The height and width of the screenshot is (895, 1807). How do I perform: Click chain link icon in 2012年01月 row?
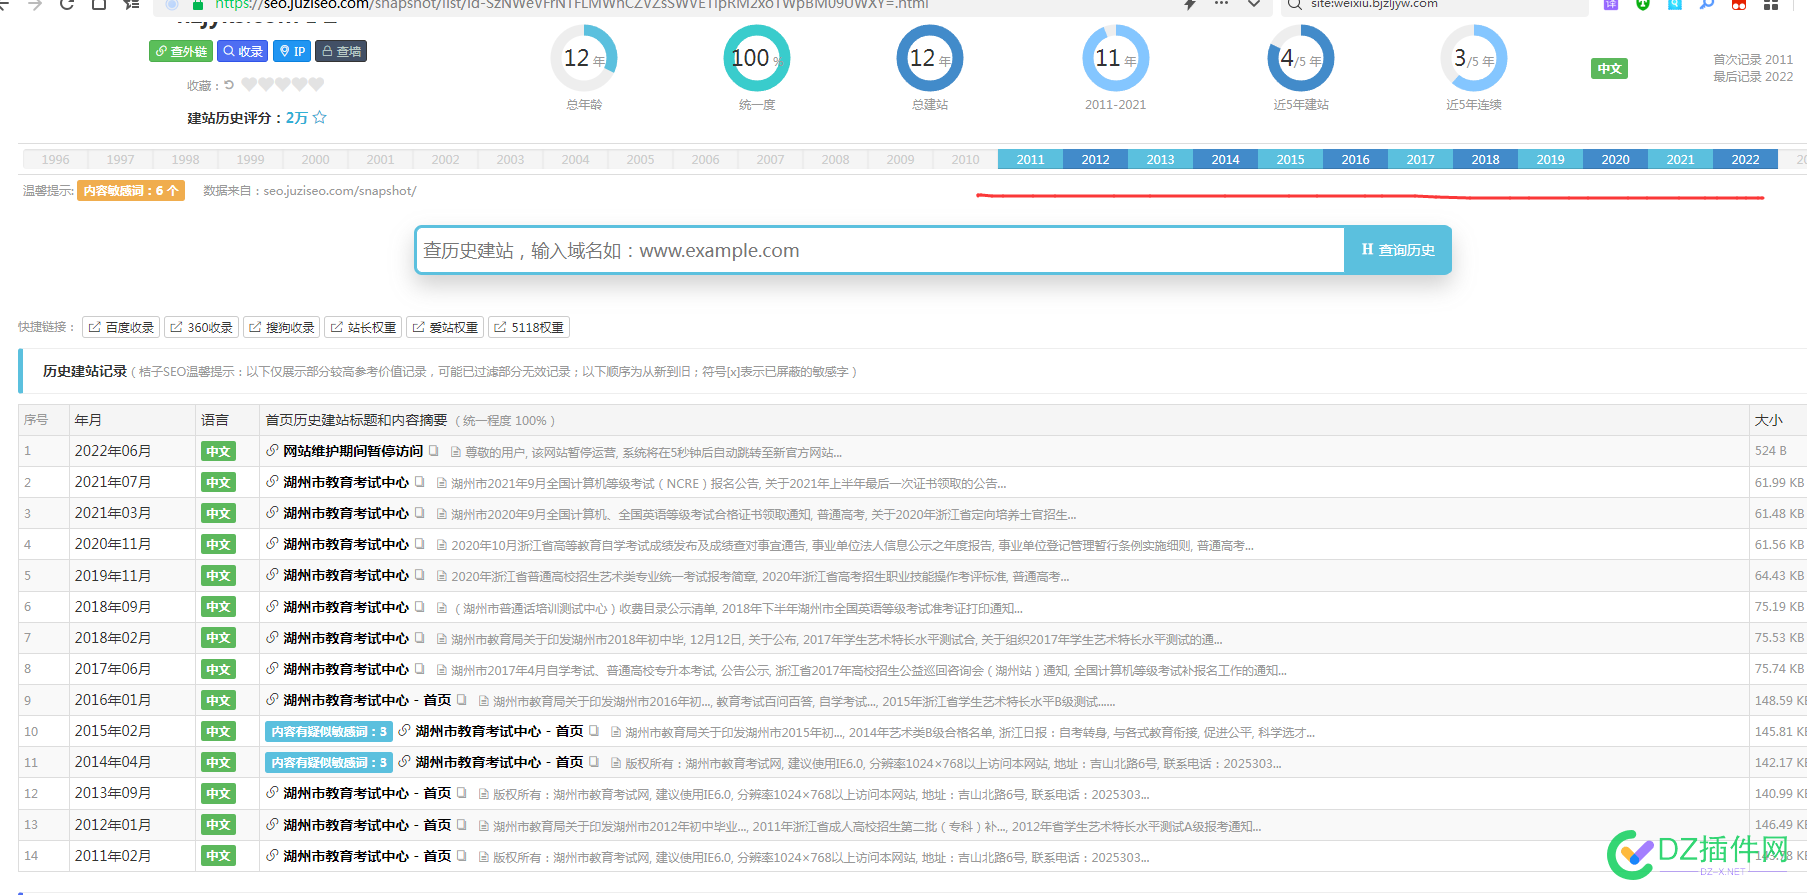pyautogui.click(x=272, y=825)
